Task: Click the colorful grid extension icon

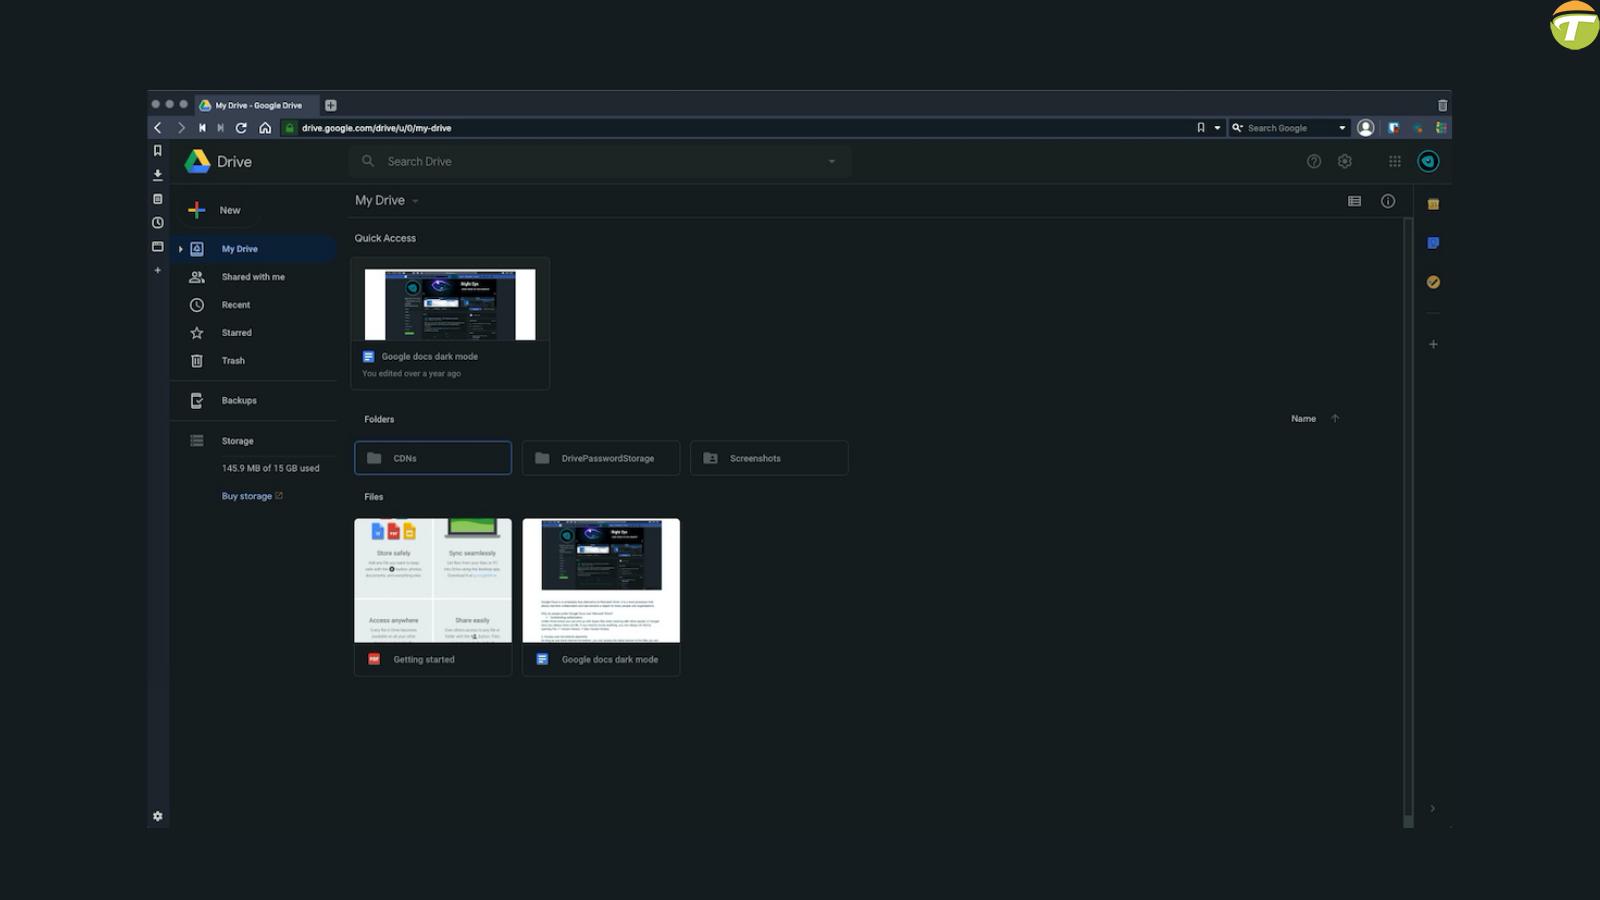Action: coord(1440,128)
